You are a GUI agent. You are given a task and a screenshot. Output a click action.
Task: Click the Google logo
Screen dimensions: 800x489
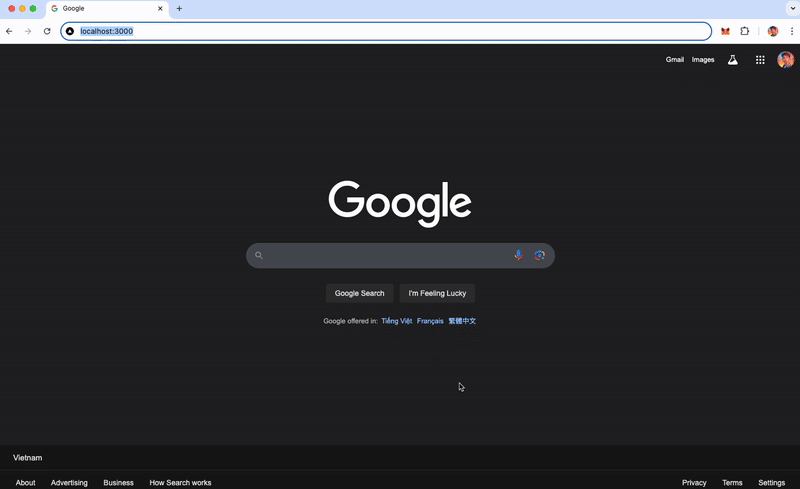click(400, 203)
